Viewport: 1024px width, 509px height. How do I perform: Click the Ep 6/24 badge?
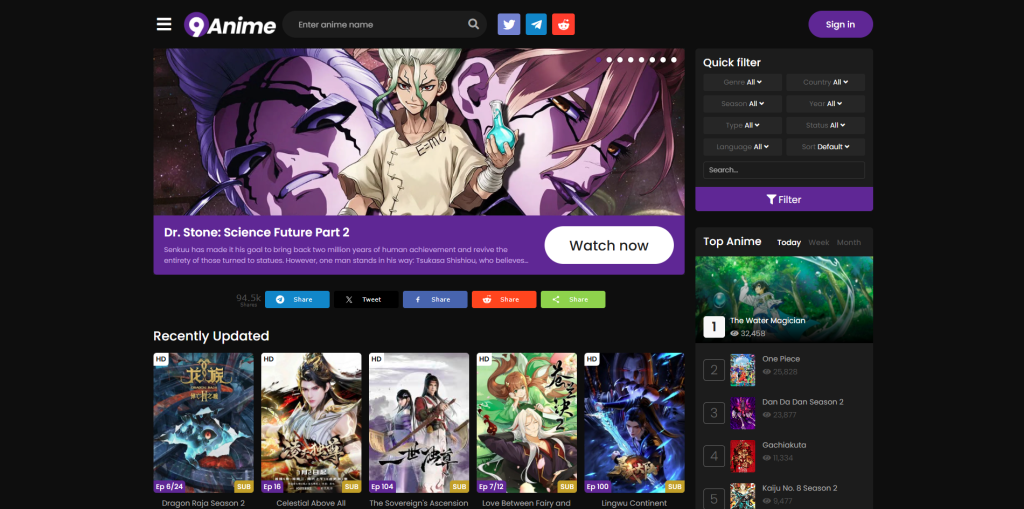pyautogui.click(x=168, y=487)
